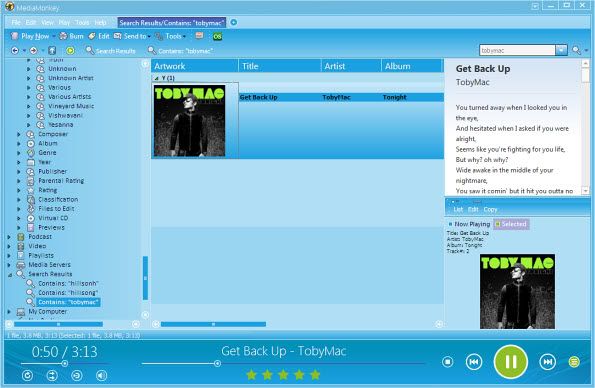
Task: Collapse the Y (1) group in the track list
Action: click(156, 78)
